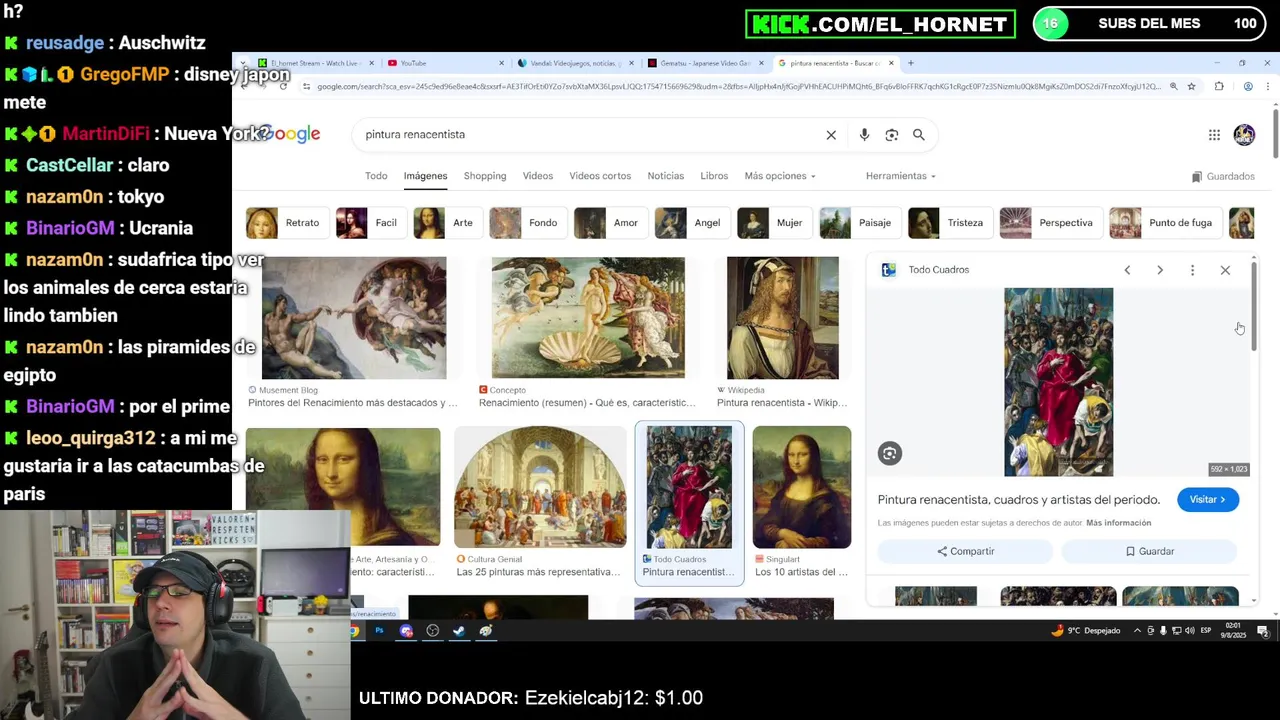Expand the Herramientas dropdown
Viewport: 1280px width, 720px height.
click(901, 176)
